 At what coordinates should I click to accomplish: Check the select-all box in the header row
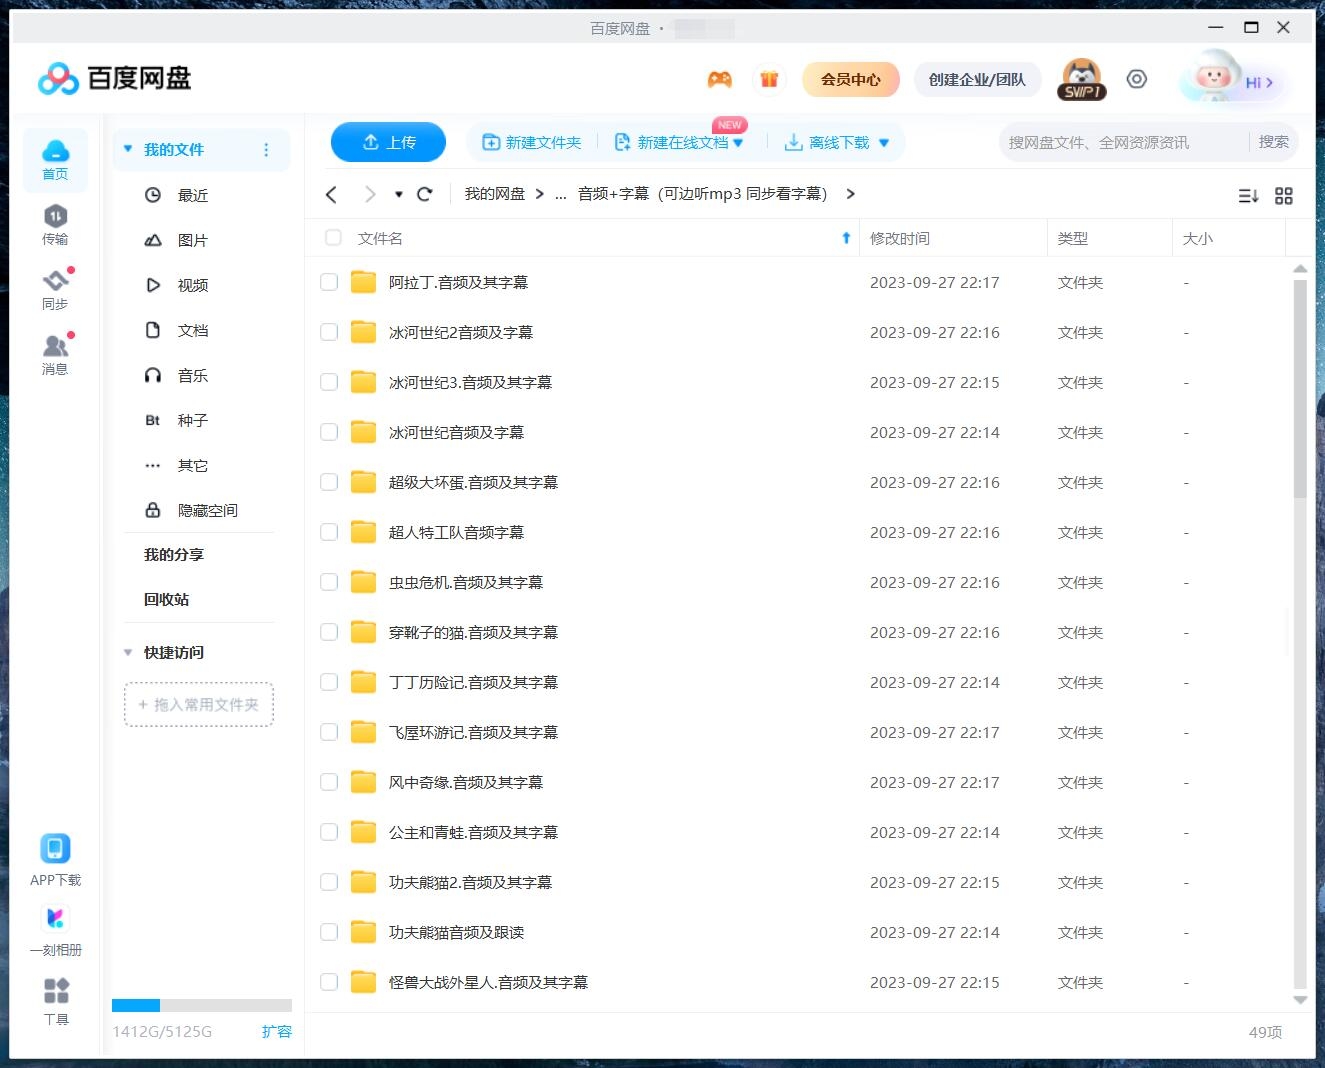tap(332, 238)
